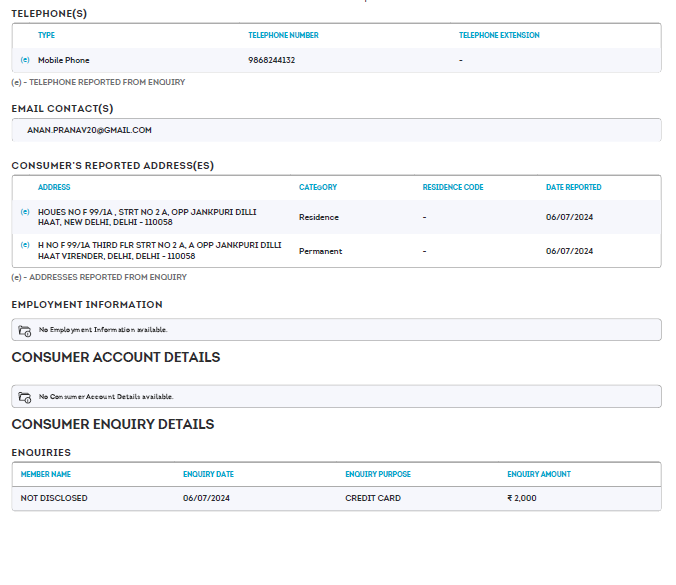The width and height of the screenshot is (676, 585).
Task: Select the NOT DISCLOSED member name cell
Action: coord(54,498)
